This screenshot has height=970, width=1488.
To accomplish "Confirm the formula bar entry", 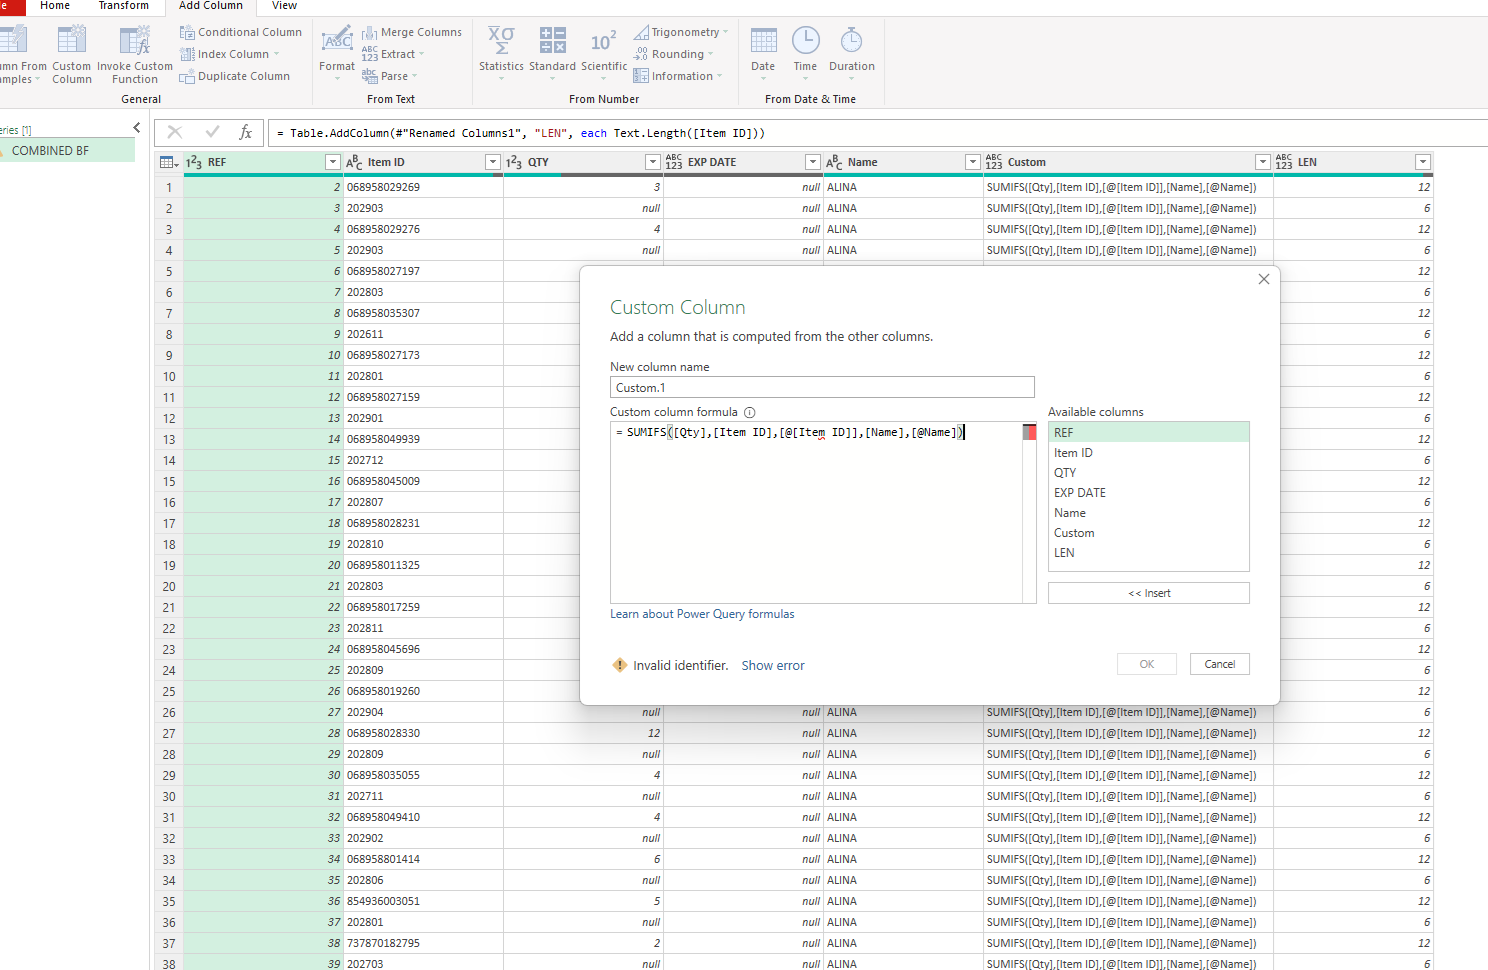I will (x=212, y=132).
